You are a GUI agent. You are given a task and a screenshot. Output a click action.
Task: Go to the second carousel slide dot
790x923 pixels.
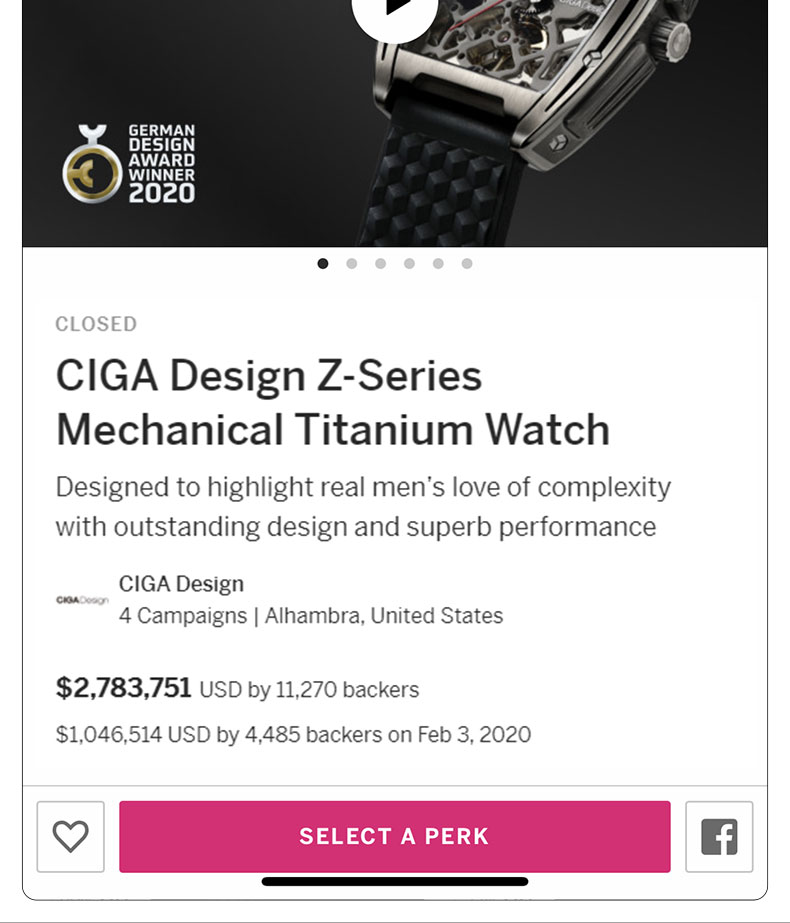pos(352,264)
